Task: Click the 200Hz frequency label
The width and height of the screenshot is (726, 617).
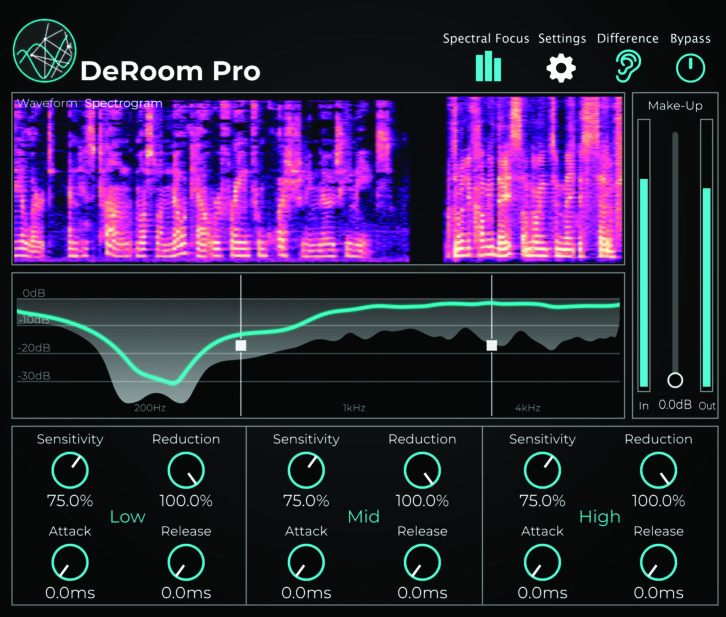Action: coord(150,408)
